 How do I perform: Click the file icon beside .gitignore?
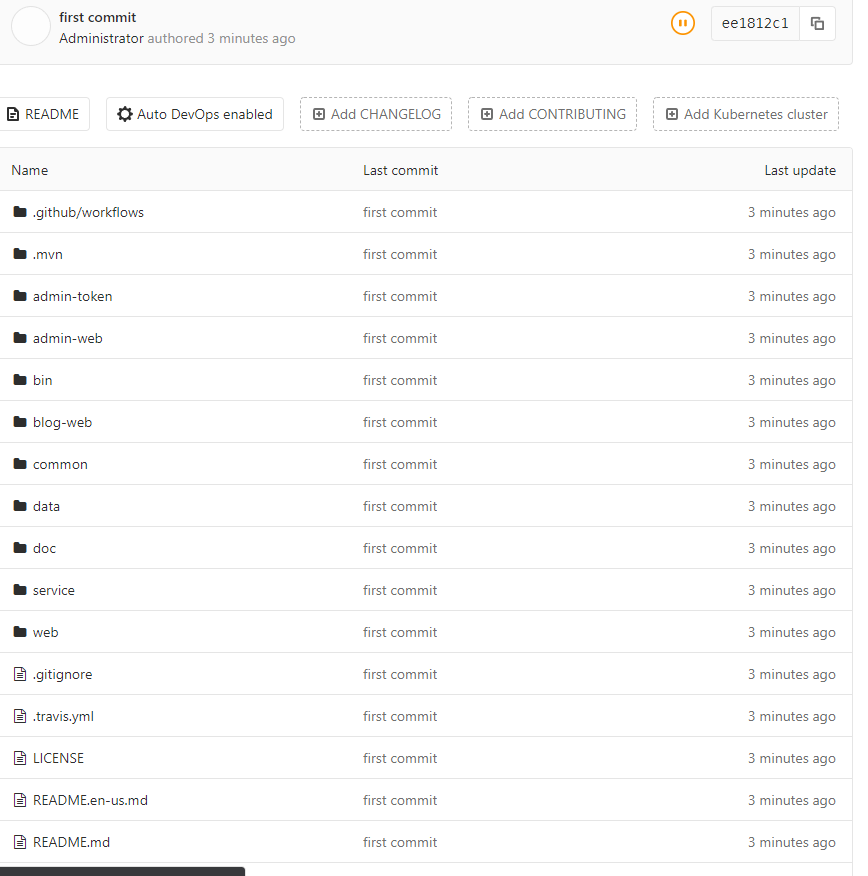[x=19, y=674]
